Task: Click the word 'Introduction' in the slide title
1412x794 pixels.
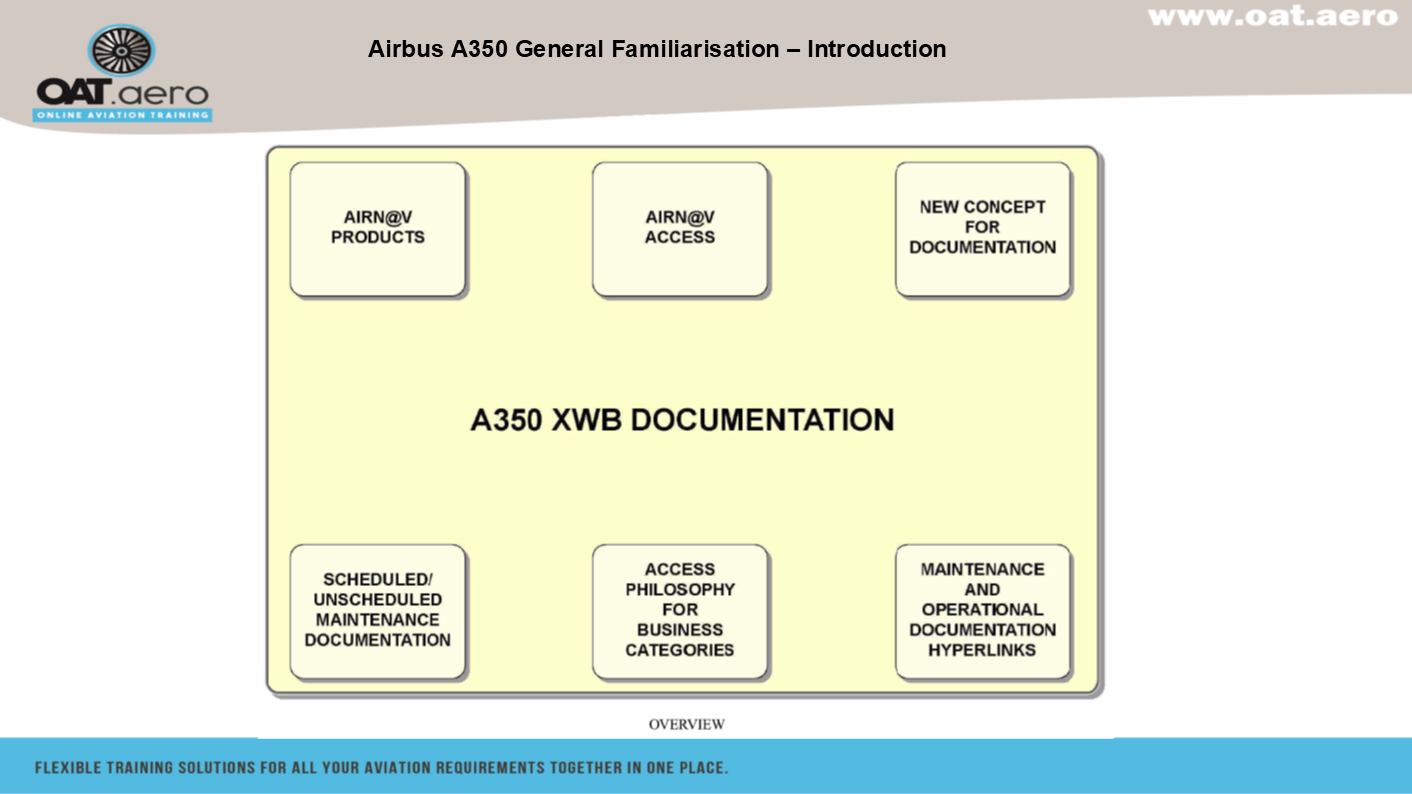Action: click(x=876, y=49)
